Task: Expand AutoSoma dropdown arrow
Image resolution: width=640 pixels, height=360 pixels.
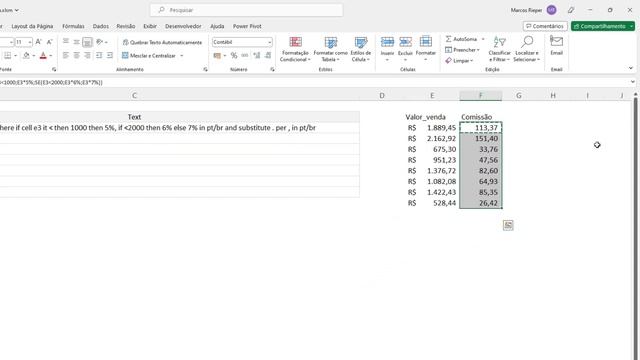Action: (483, 39)
